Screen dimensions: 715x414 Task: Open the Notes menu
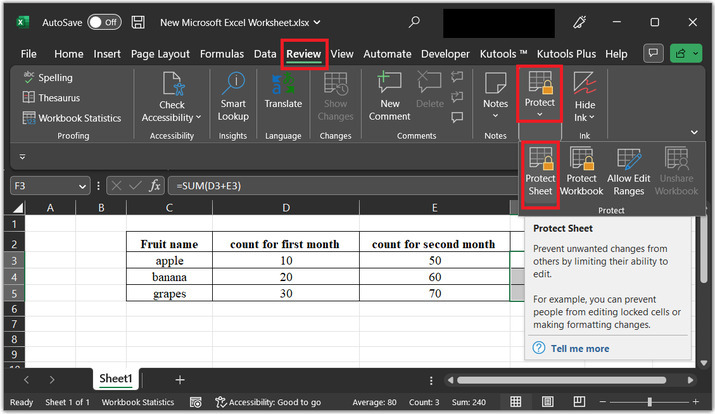tap(495, 97)
